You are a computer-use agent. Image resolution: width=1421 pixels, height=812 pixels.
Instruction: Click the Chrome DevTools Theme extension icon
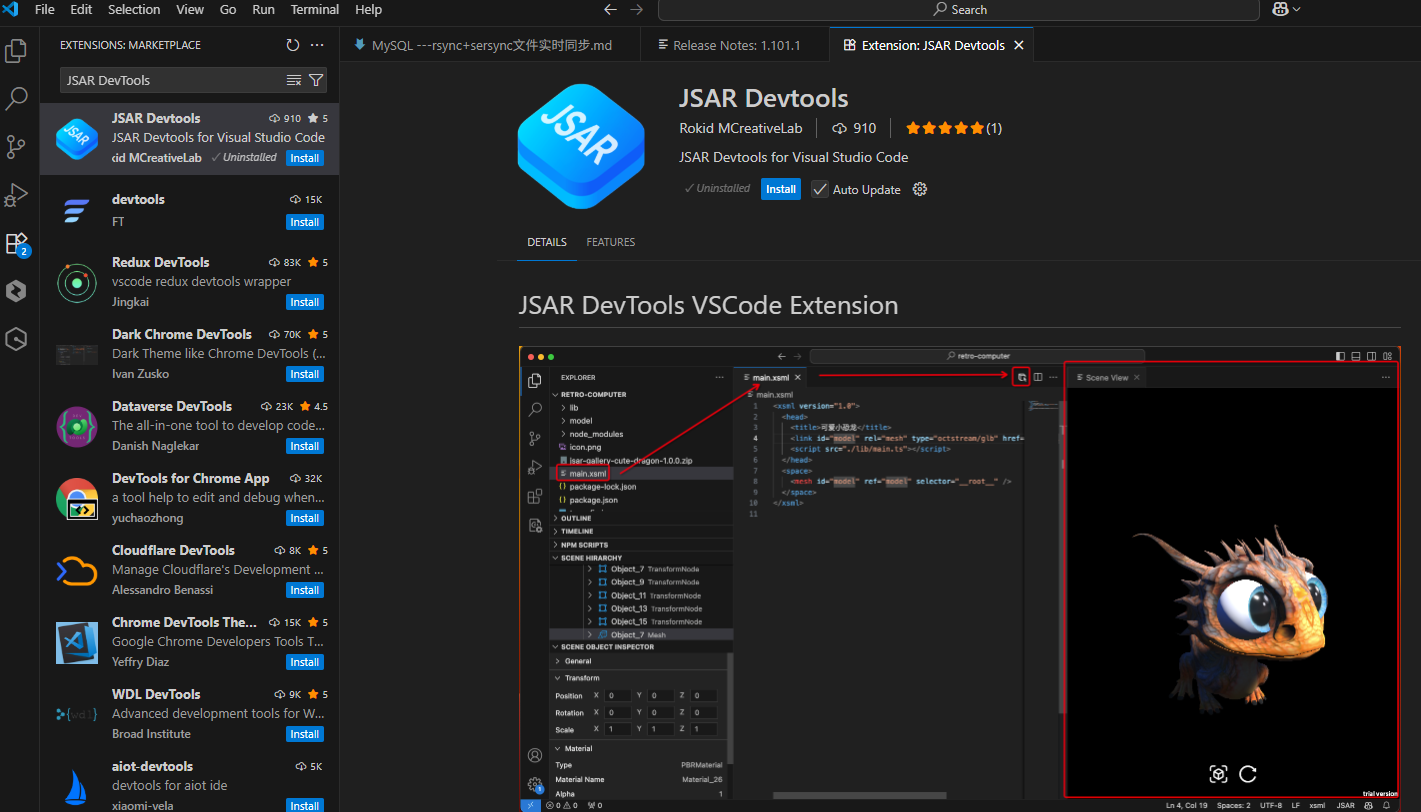77,643
